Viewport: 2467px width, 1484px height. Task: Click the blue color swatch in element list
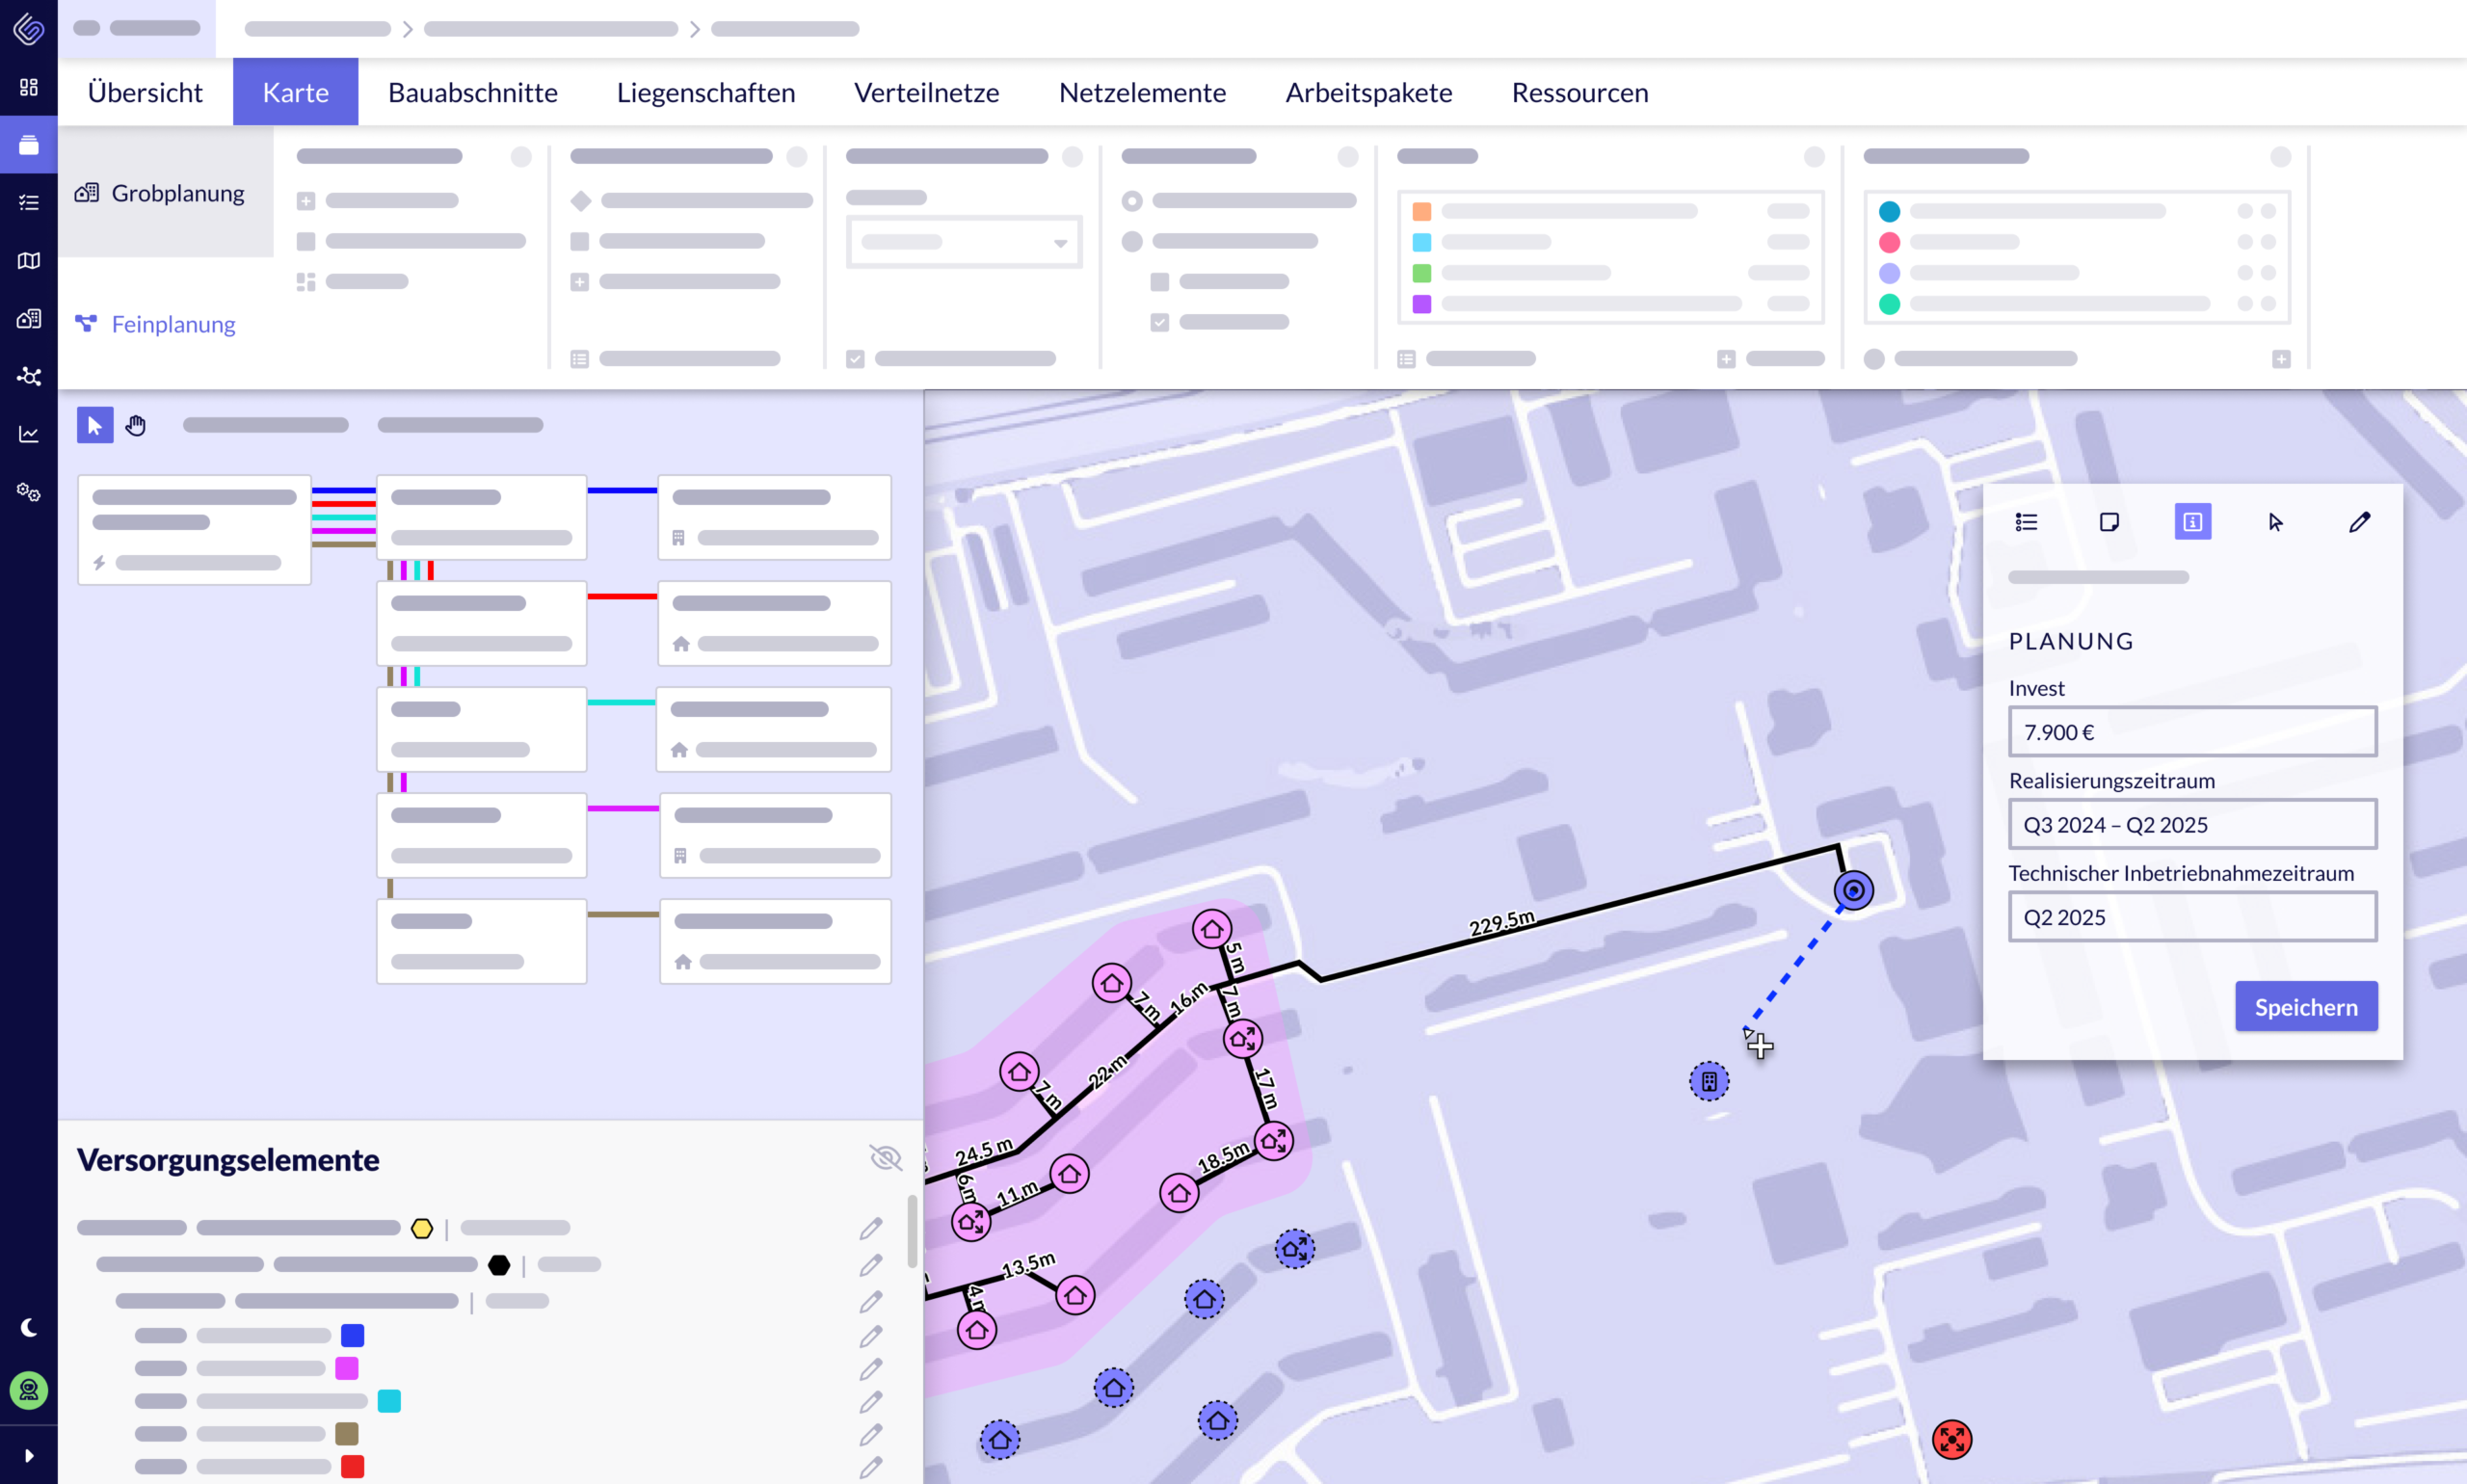coord(352,1335)
